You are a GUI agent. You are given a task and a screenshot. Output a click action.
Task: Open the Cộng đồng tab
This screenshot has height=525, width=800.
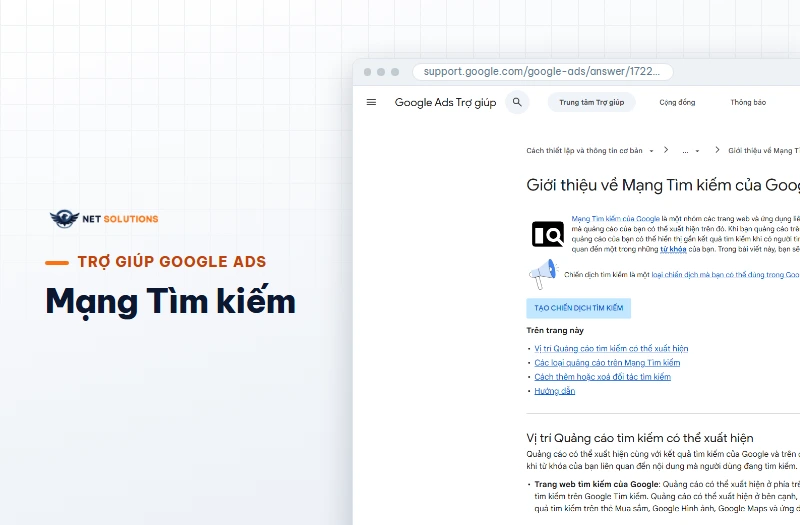(x=677, y=102)
